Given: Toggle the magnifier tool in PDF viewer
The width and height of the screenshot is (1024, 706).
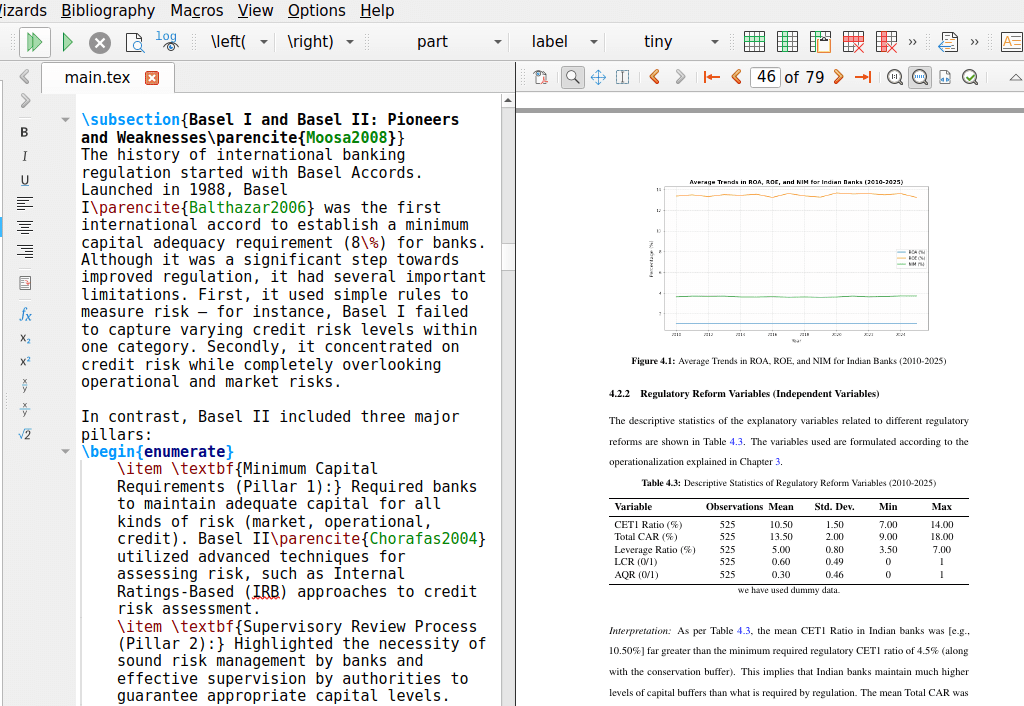Looking at the screenshot, I should pos(573,77).
